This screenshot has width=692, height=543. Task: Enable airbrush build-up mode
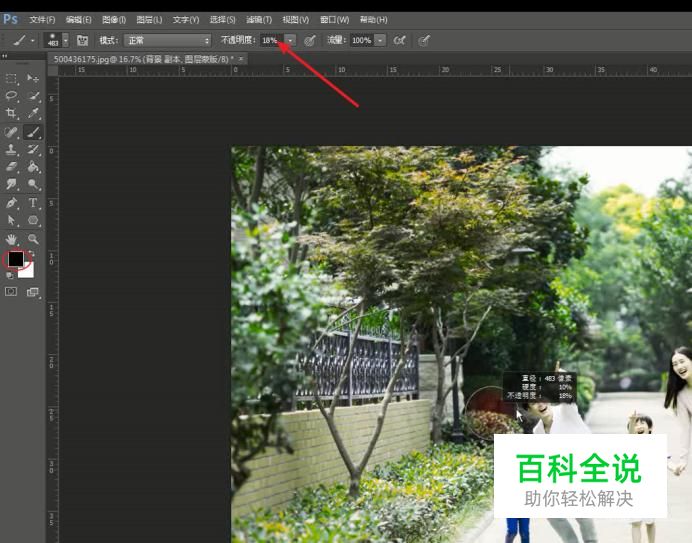click(x=399, y=41)
